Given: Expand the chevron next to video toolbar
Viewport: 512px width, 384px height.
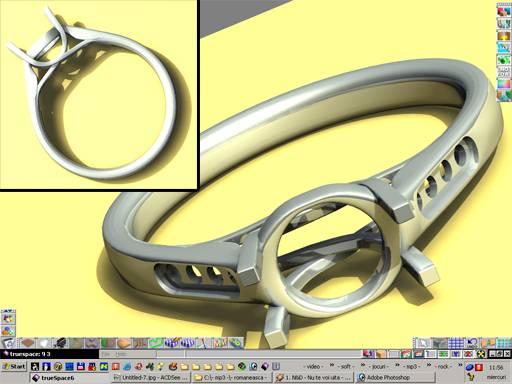Looking at the screenshot, I should [x=332, y=365].
